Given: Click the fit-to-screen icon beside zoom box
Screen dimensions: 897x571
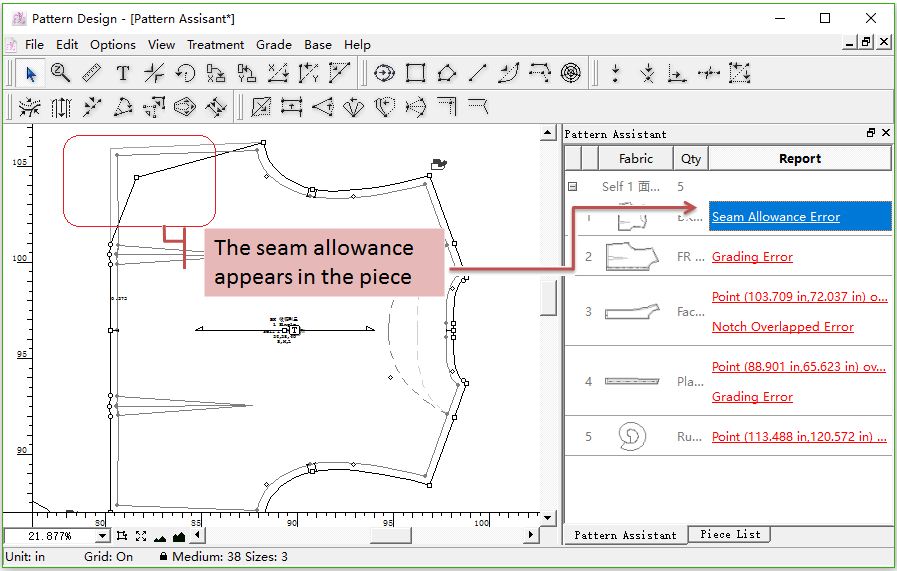Looking at the screenshot, I should tap(140, 537).
